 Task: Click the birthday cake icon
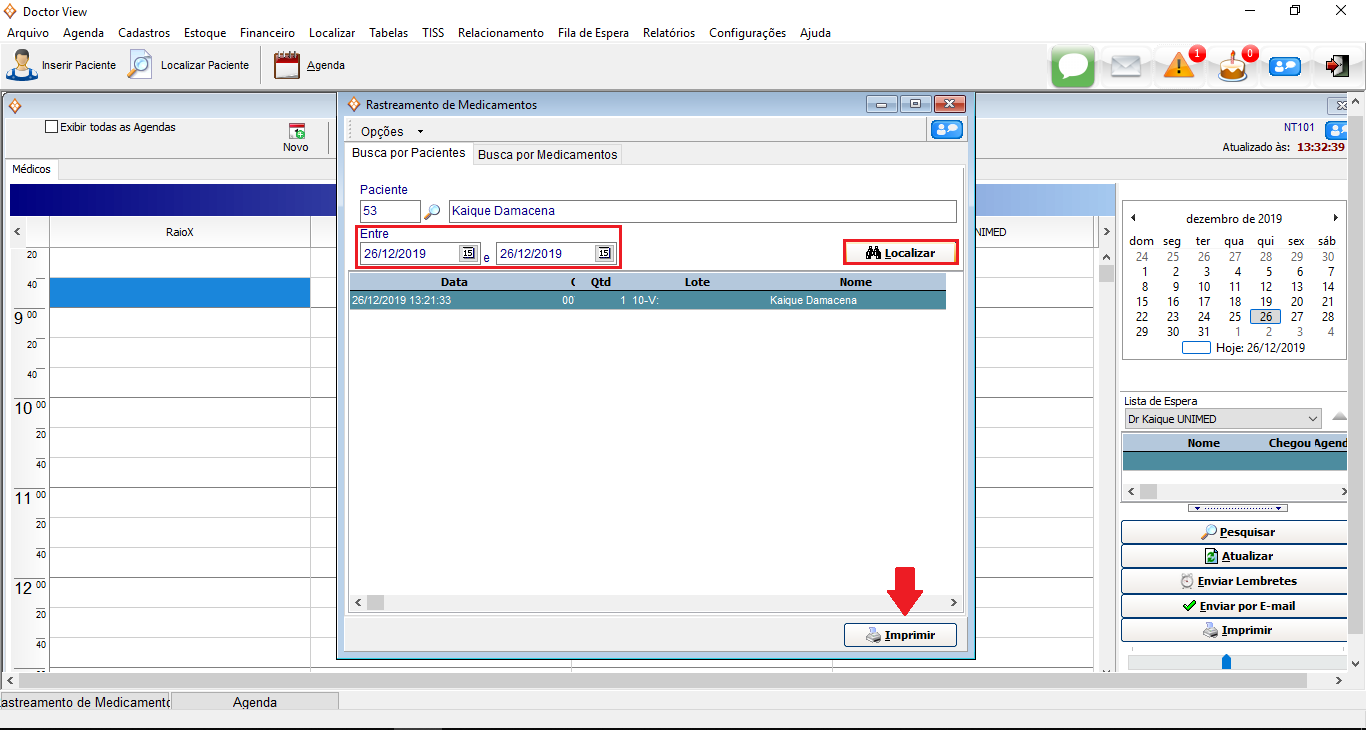(1232, 66)
